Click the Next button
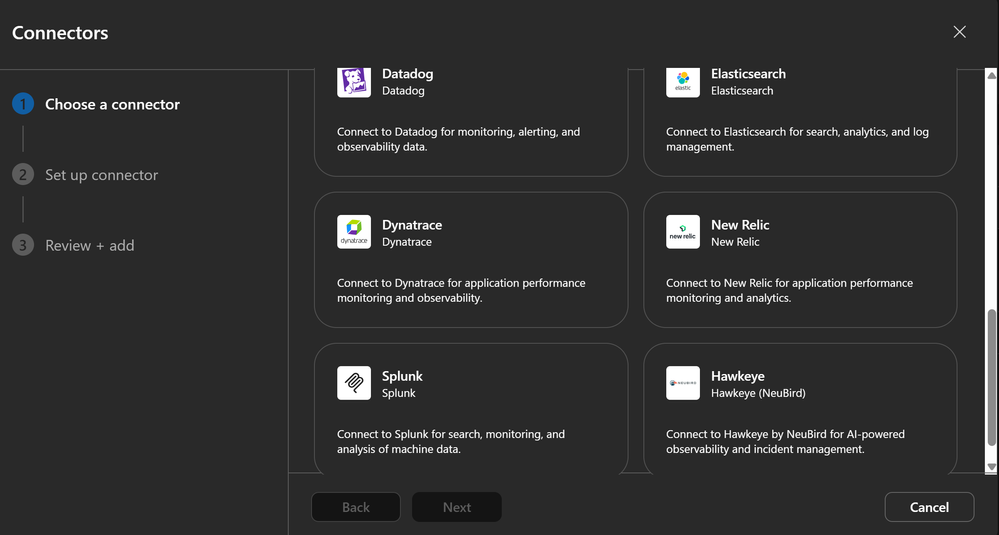The height and width of the screenshot is (535, 999). [457, 507]
